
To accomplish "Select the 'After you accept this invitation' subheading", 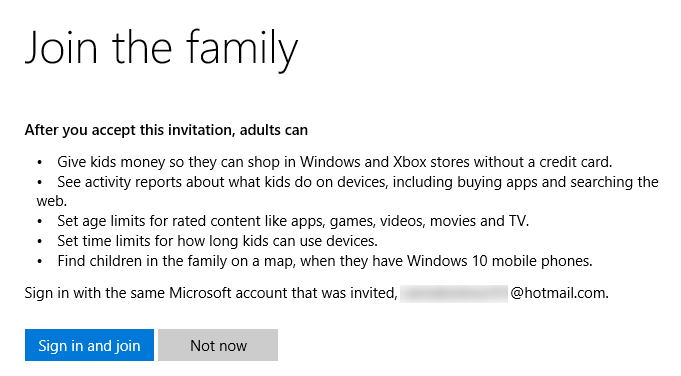I will (166, 130).
